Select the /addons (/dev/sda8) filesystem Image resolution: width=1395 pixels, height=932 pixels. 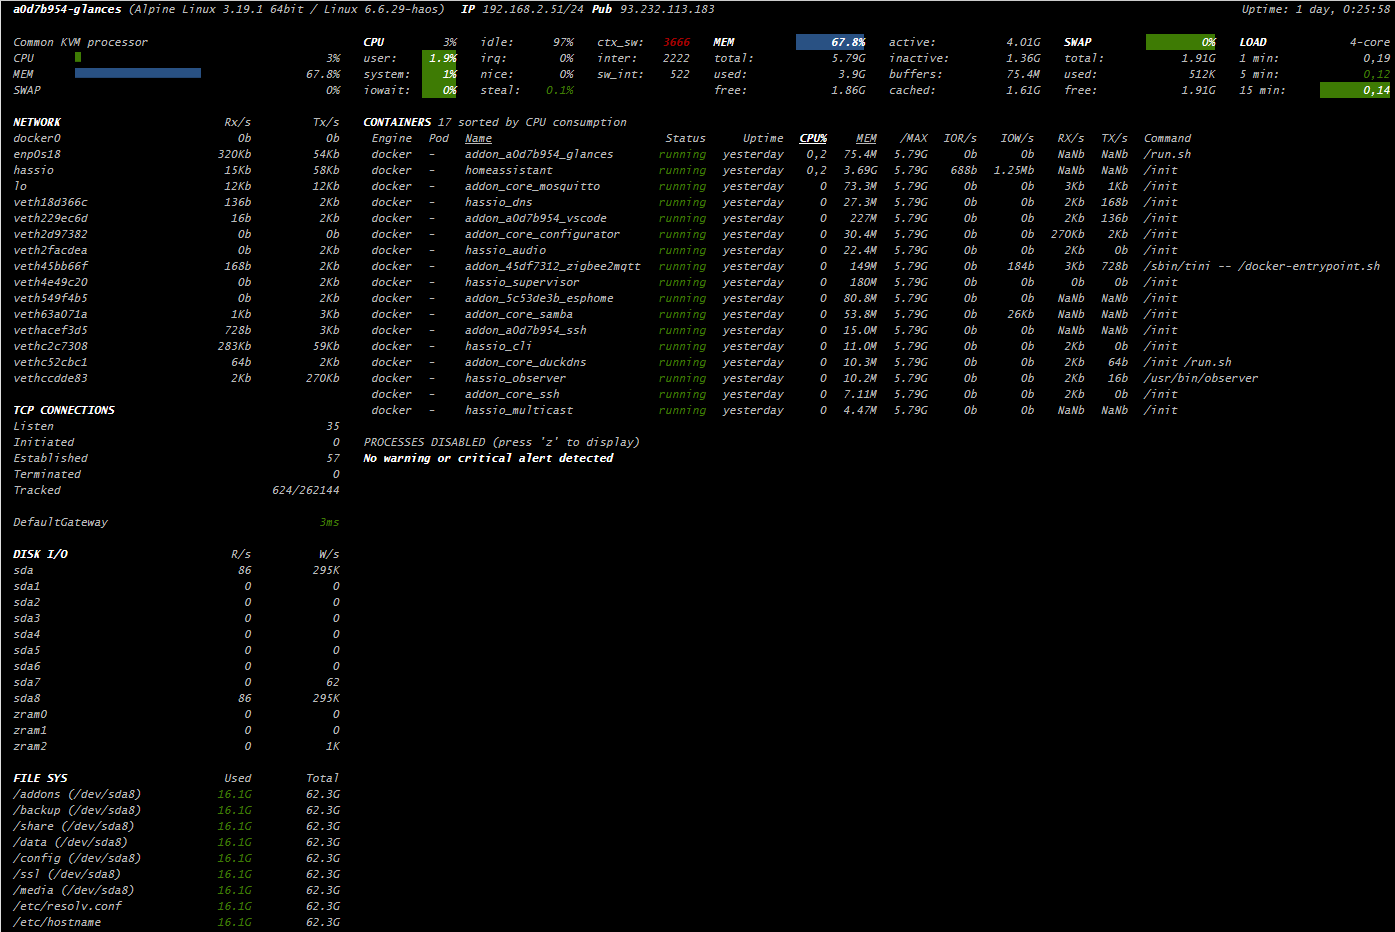pyautogui.click(x=77, y=794)
